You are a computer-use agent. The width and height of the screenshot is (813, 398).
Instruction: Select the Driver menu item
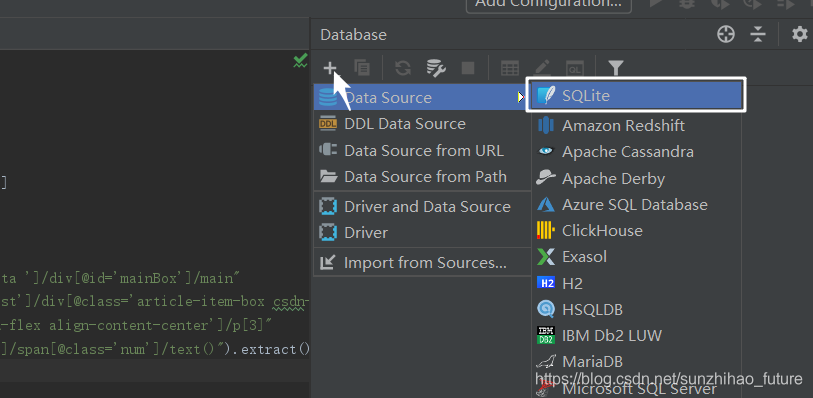click(423, 233)
